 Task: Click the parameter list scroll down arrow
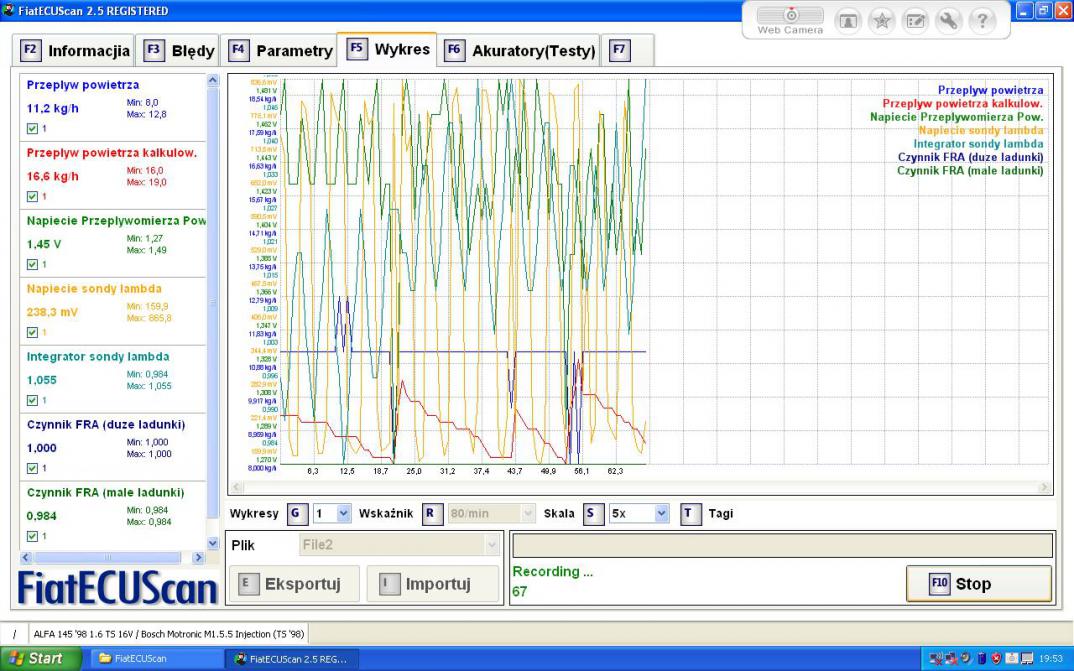[x=212, y=543]
